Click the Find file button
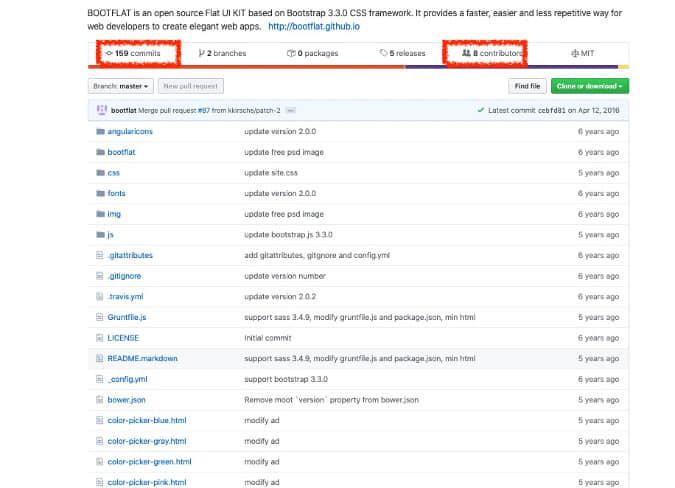This screenshot has width=675, height=488. tap(527, 87)
